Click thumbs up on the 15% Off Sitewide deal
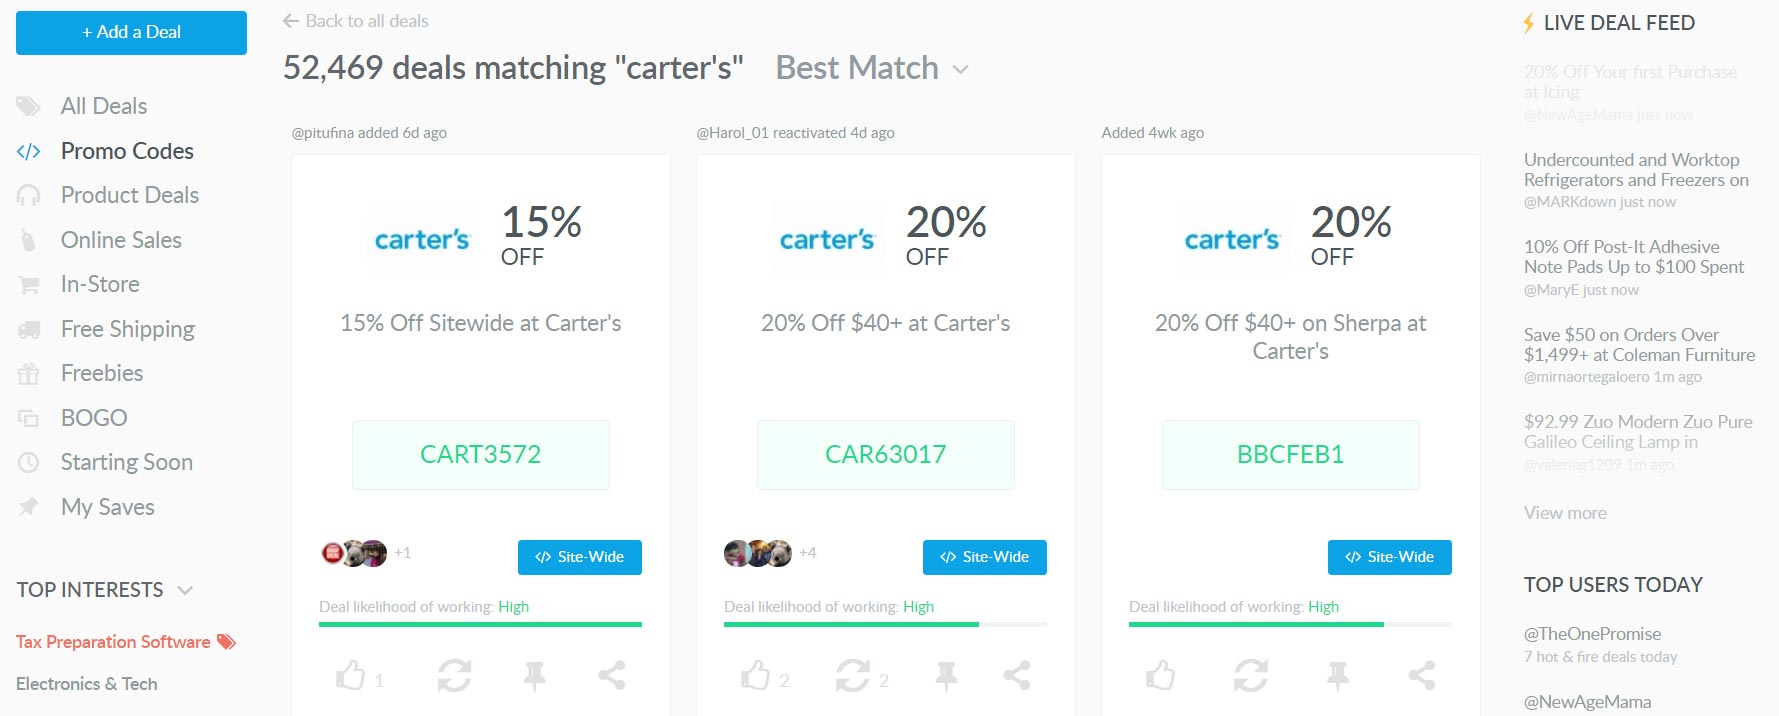1779x716 pixels. point(351,676)
